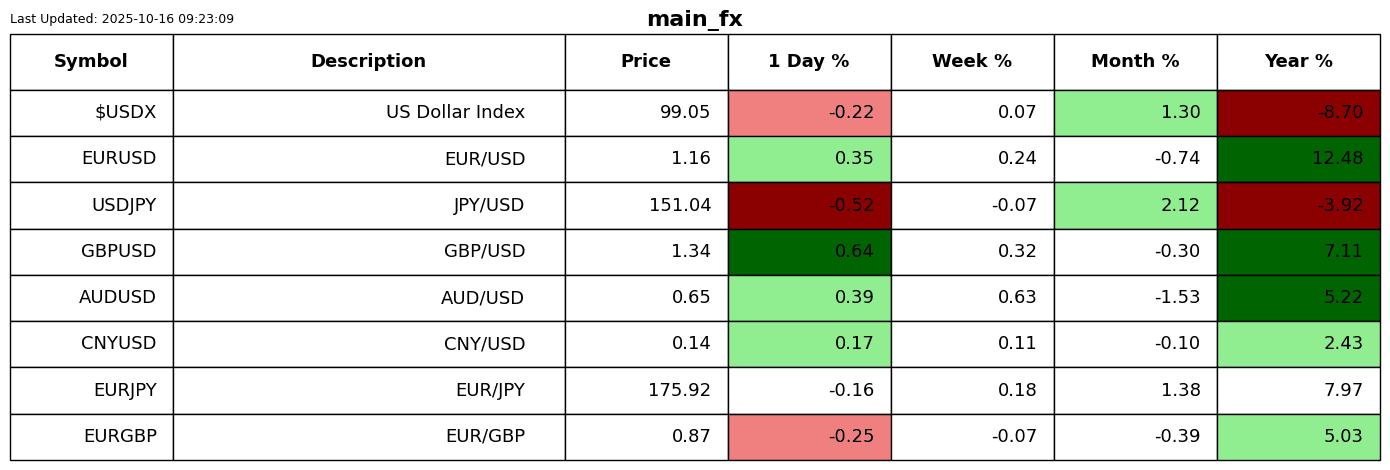
Task: Click the 1 Day % header
Action: tap(809, 62)
